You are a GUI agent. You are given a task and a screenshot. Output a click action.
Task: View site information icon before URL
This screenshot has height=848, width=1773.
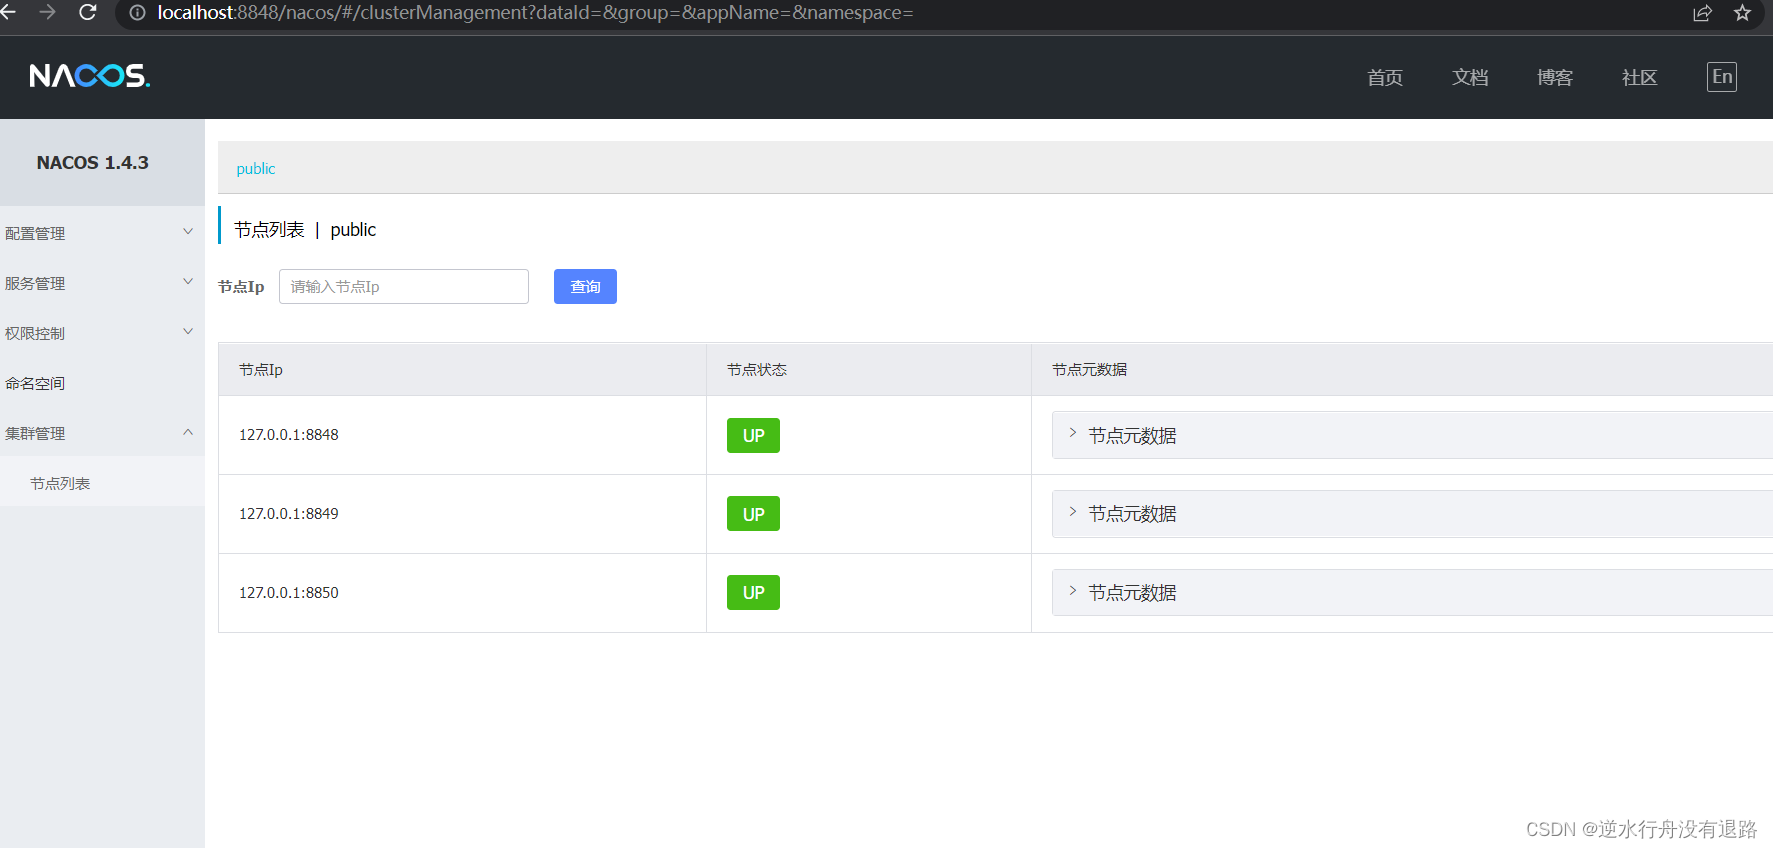click(138, 12)
